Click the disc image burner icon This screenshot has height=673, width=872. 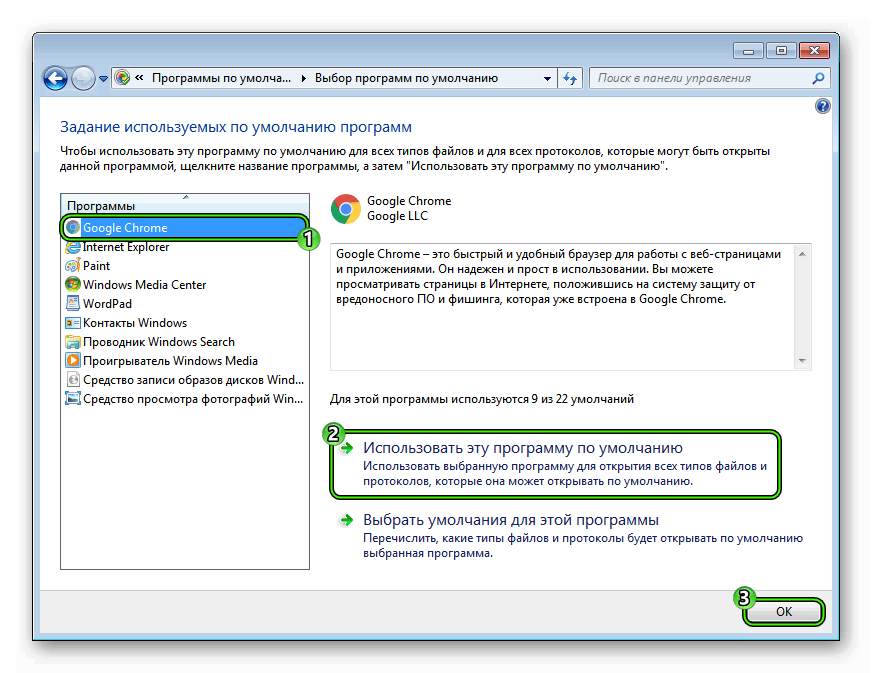click(x=73, y=379)
